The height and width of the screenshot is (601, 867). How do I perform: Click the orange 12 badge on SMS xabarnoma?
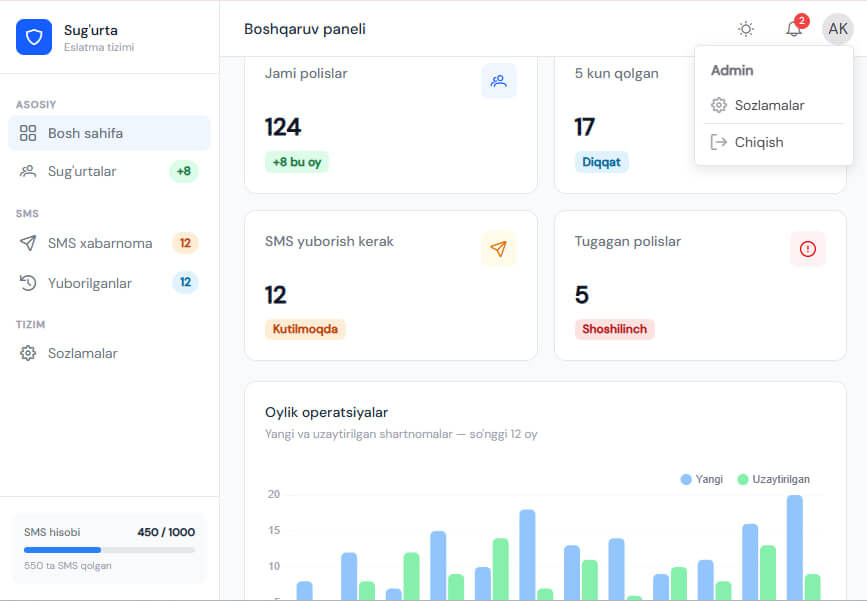(185, 243)
